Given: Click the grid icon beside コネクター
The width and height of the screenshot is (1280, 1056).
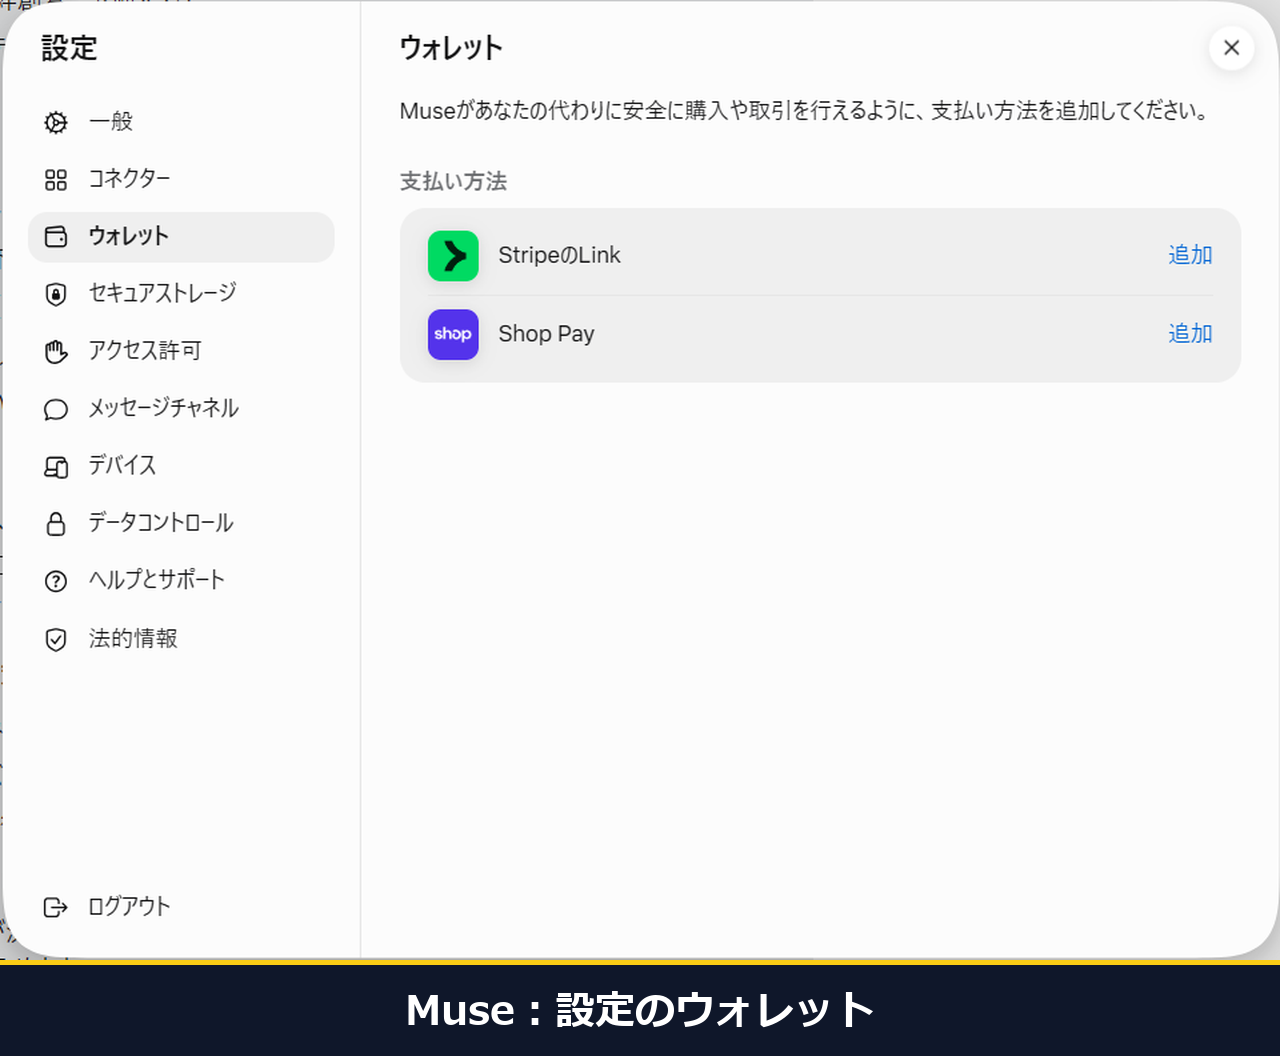Looking at the screenshot, I should pos(56,180).
